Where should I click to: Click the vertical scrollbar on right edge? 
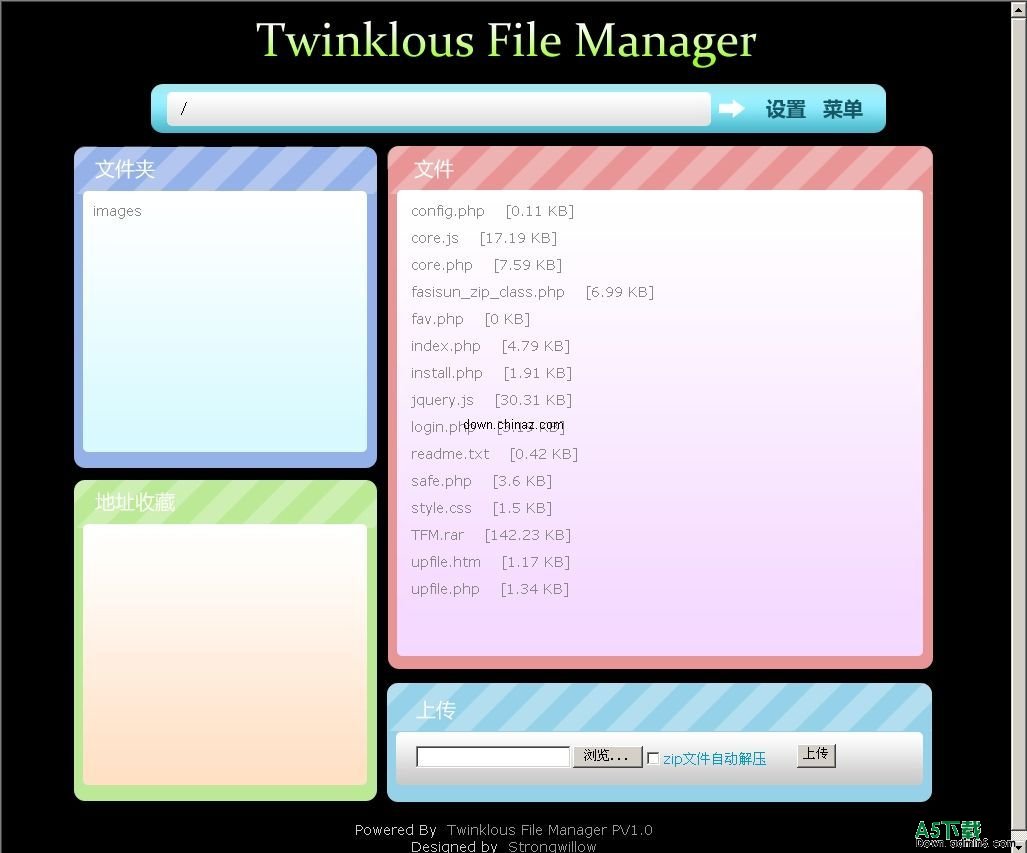coord(1019,426)
